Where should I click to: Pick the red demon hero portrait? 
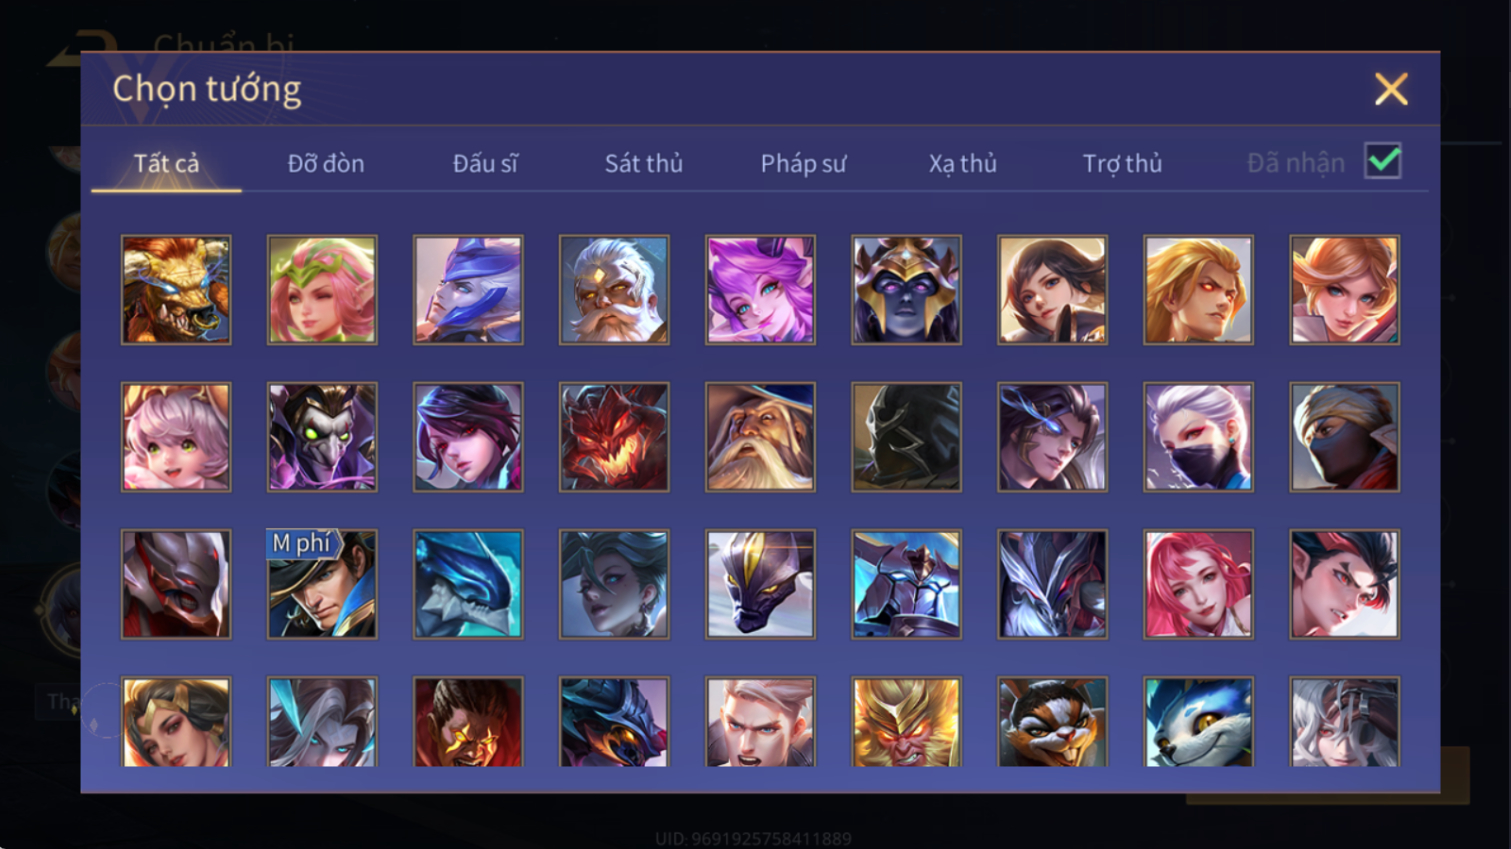(x=614, y=437)
